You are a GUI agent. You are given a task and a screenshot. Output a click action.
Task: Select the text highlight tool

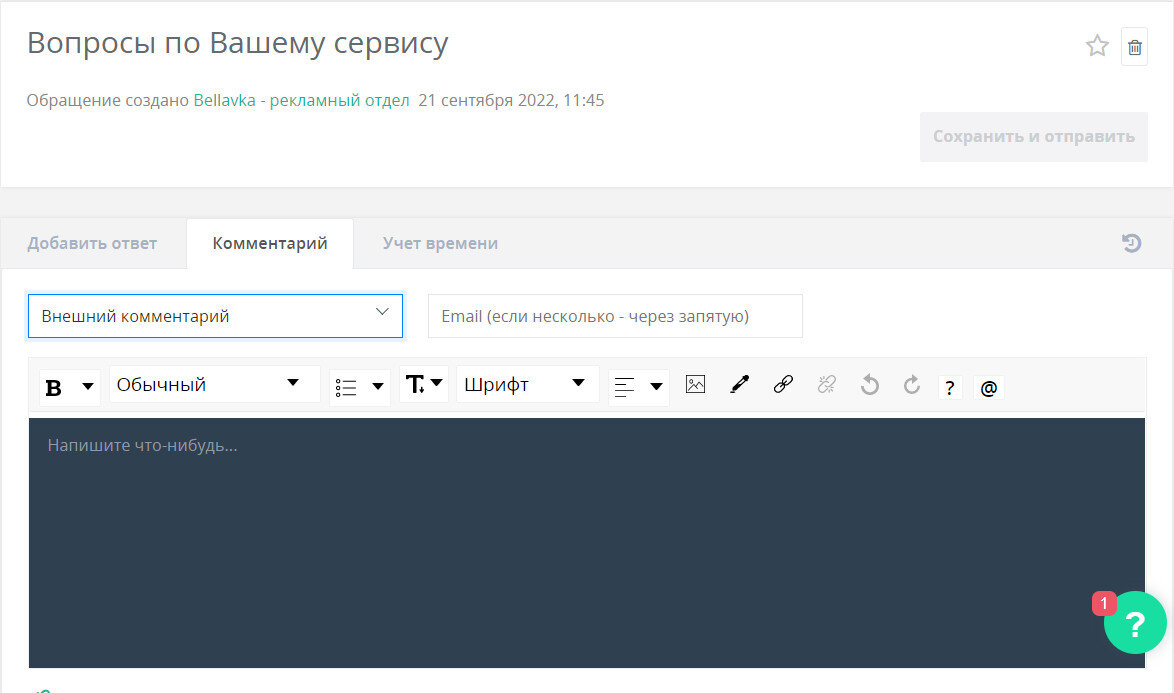739,386
